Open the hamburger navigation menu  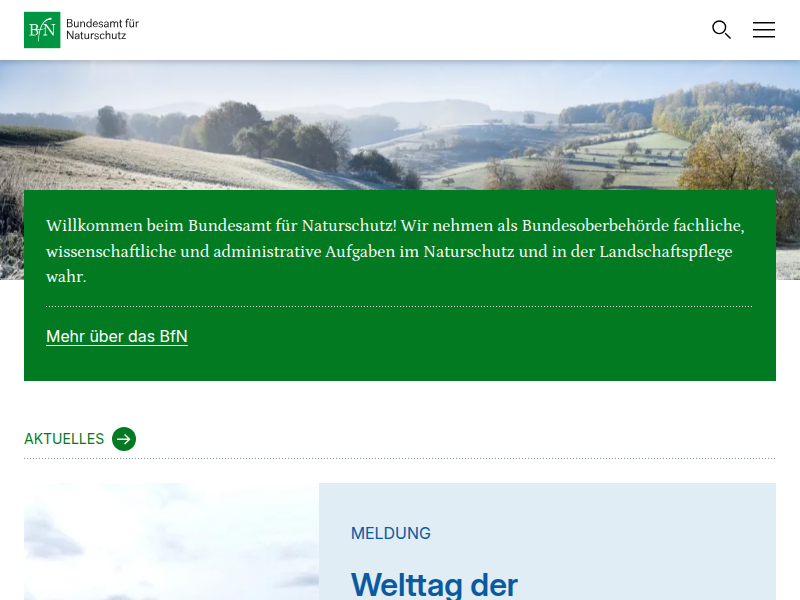764,30
